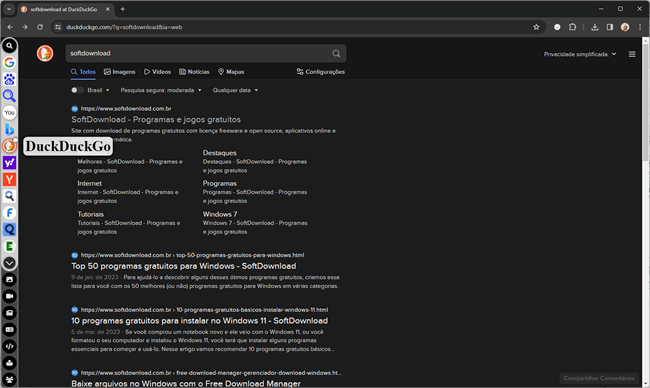Open the Chrome profile avatar
The image size is (650, 388).
pos(625,27)
